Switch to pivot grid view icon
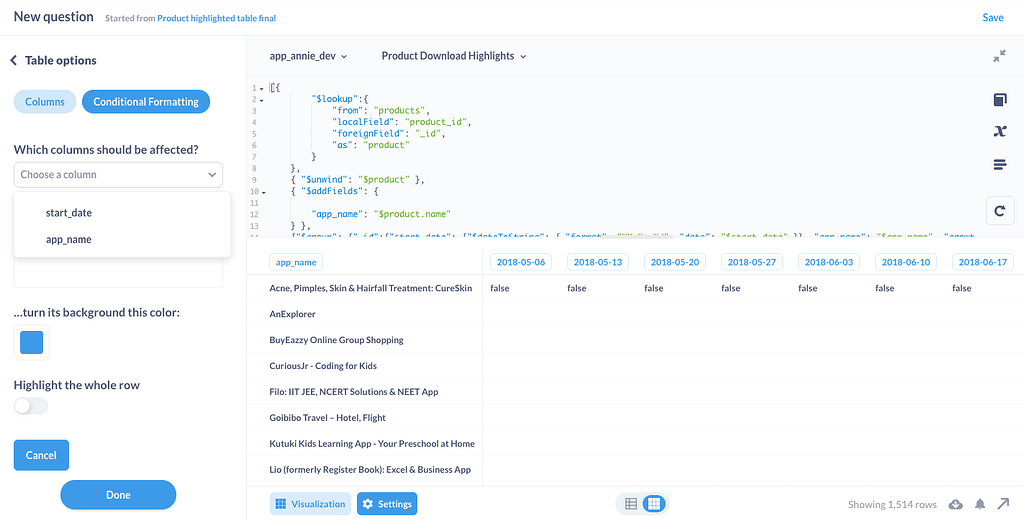The width and height of the screenshot is (1024, 521). point(654,504)
